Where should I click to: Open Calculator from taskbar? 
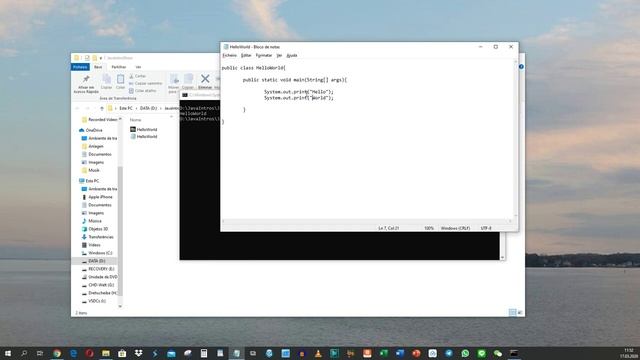click(x=204, y=353)
